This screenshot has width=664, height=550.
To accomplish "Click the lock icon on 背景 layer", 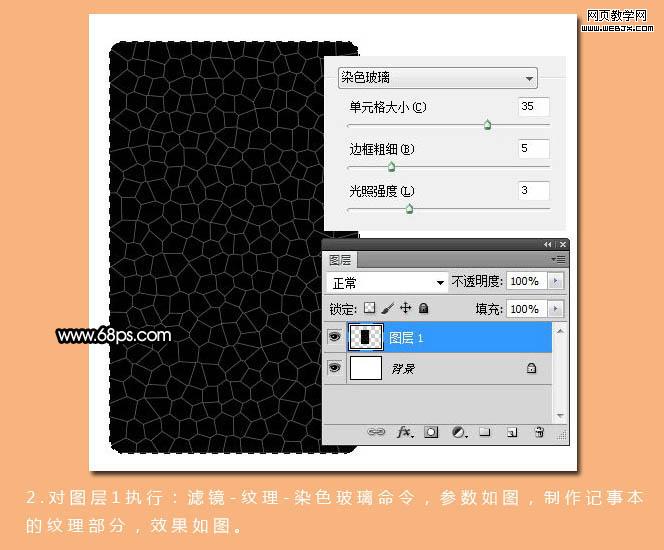I will pos(531,368).
